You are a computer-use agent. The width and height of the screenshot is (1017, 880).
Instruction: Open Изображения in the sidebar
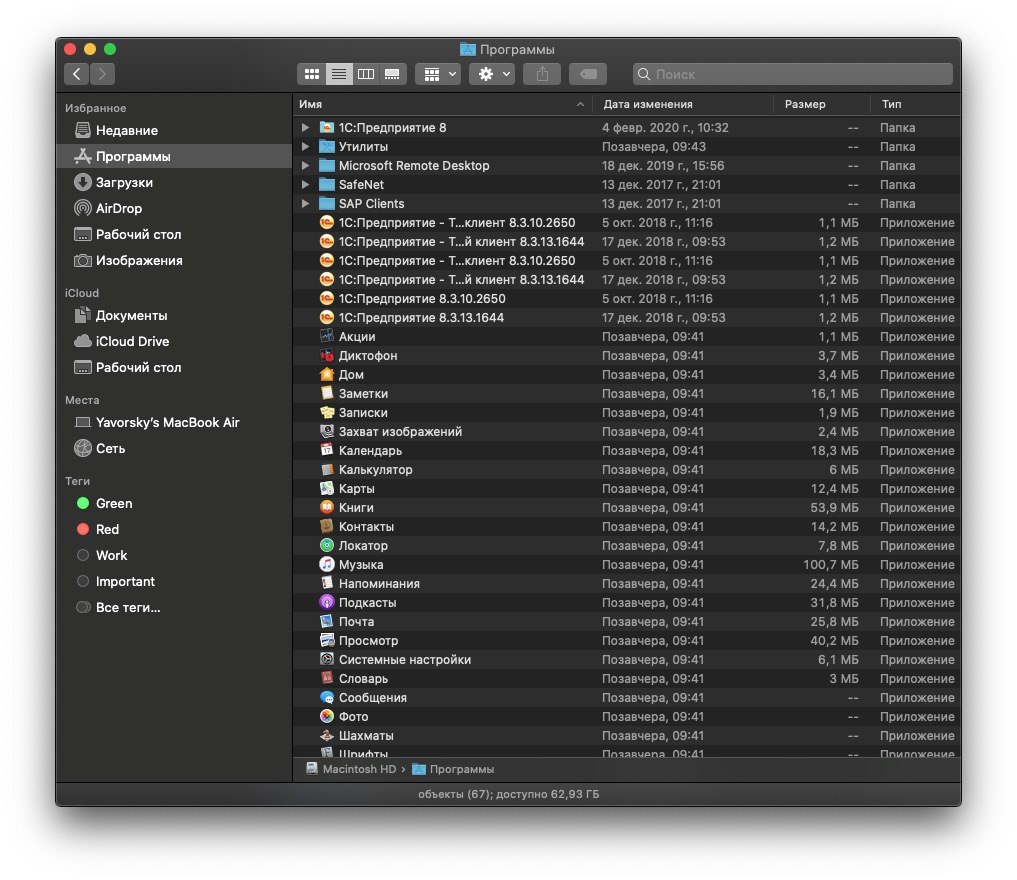coord(173,260)
